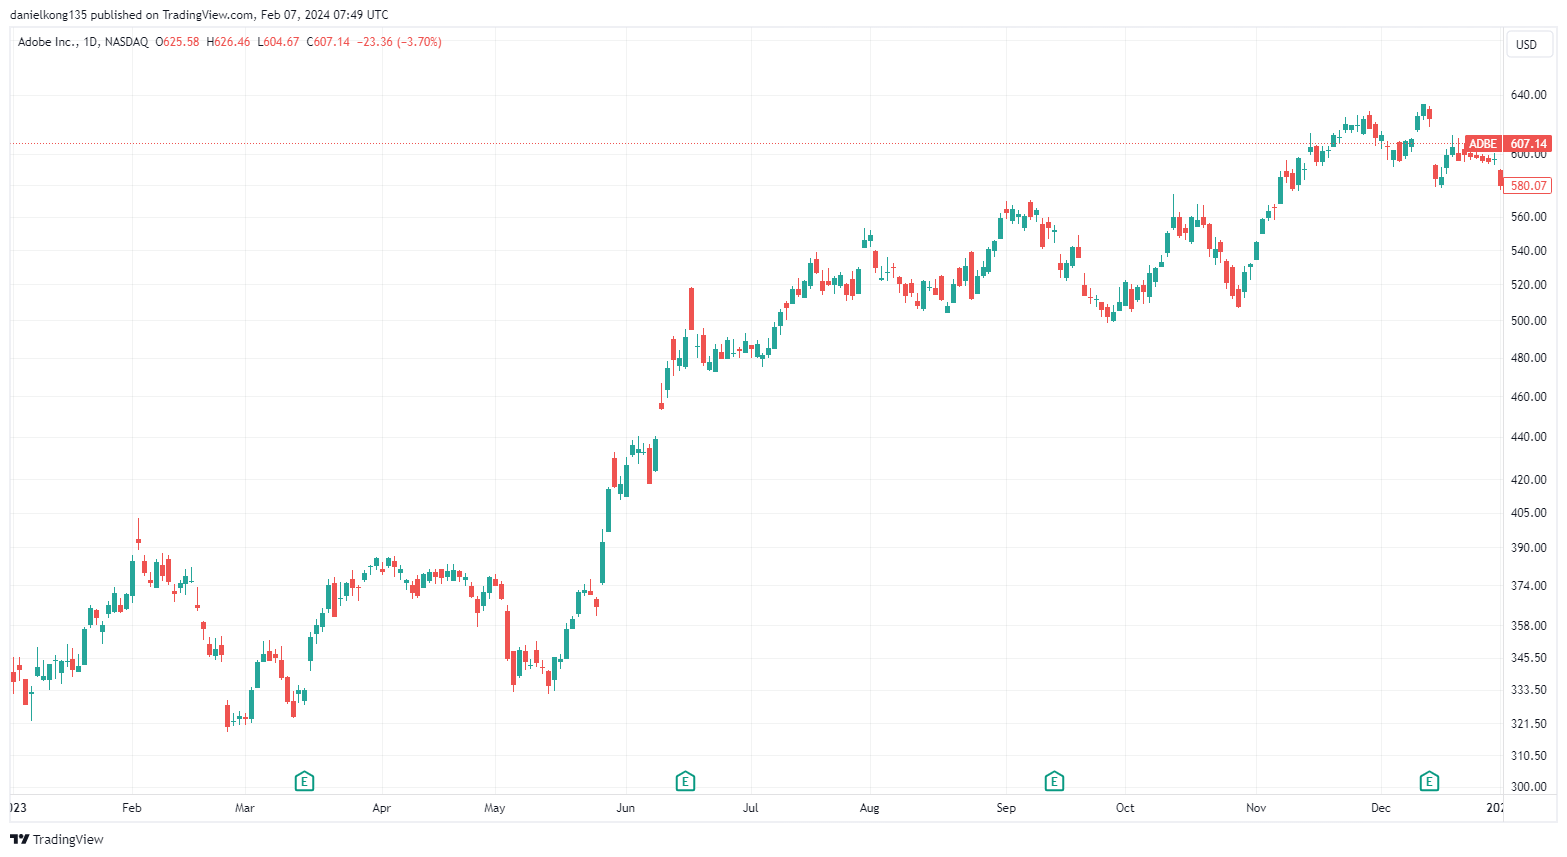Click the danielkong135 username in header

click(x=48, y=15)
